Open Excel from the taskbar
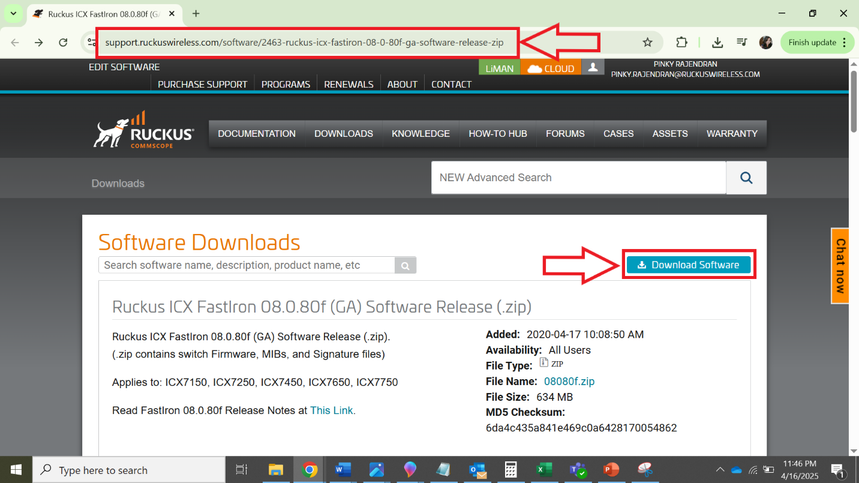859x483 pixels. [544, 470]
